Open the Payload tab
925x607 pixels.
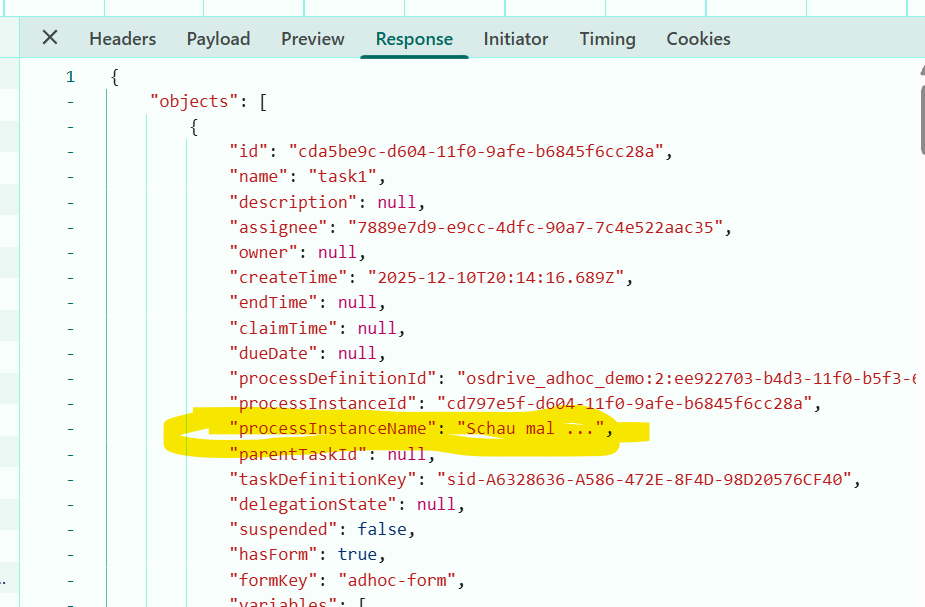218,39
